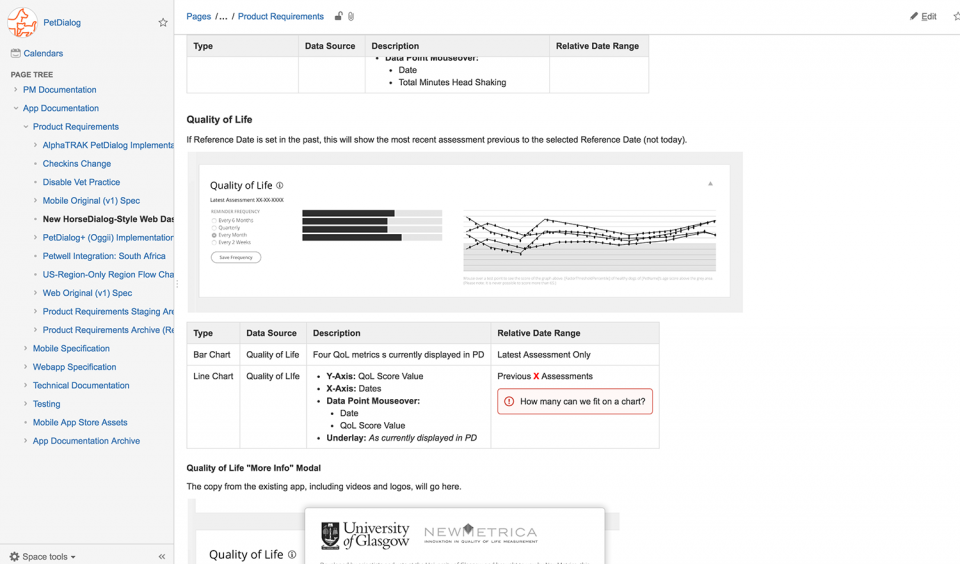The height and width of the screenshot is (564, 960).
Task: Select the Quarterly reminder frequency radio
Action: click(214, 228)
